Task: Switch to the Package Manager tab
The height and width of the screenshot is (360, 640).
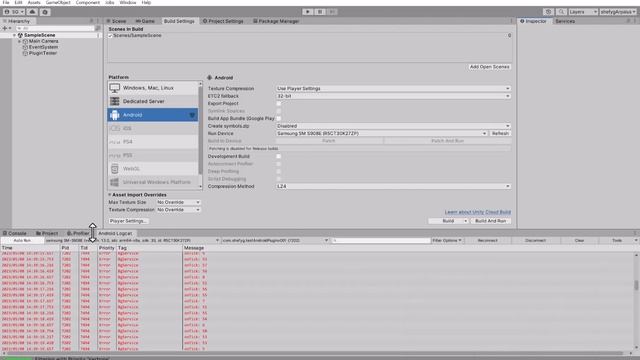Action: tap(276, 21)
